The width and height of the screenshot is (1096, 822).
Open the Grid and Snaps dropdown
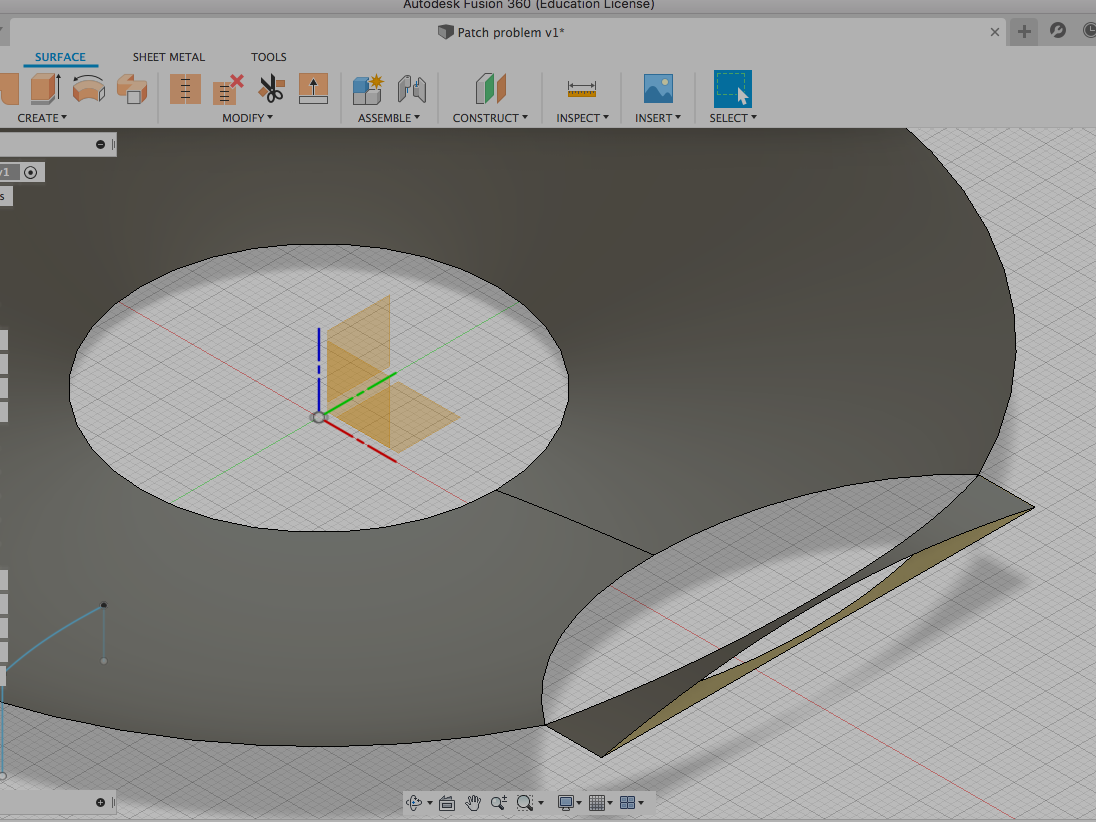pos(598,802)
